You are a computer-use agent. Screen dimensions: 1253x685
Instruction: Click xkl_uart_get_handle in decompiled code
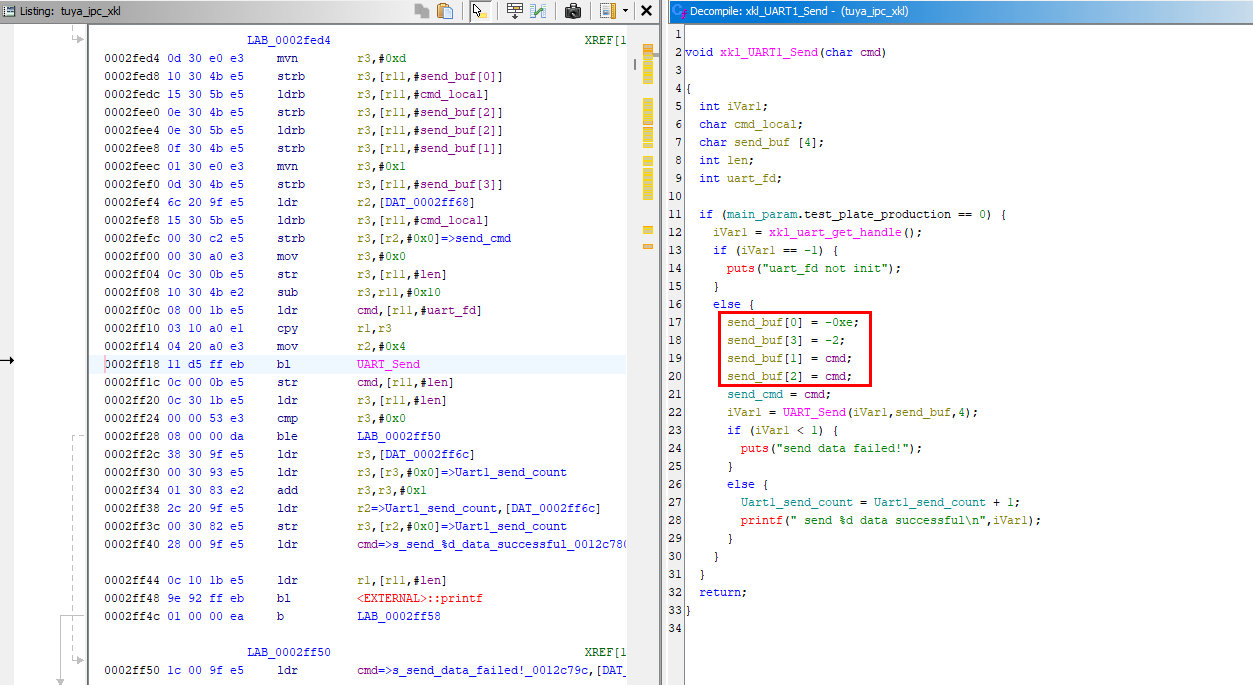coord(834,232)
